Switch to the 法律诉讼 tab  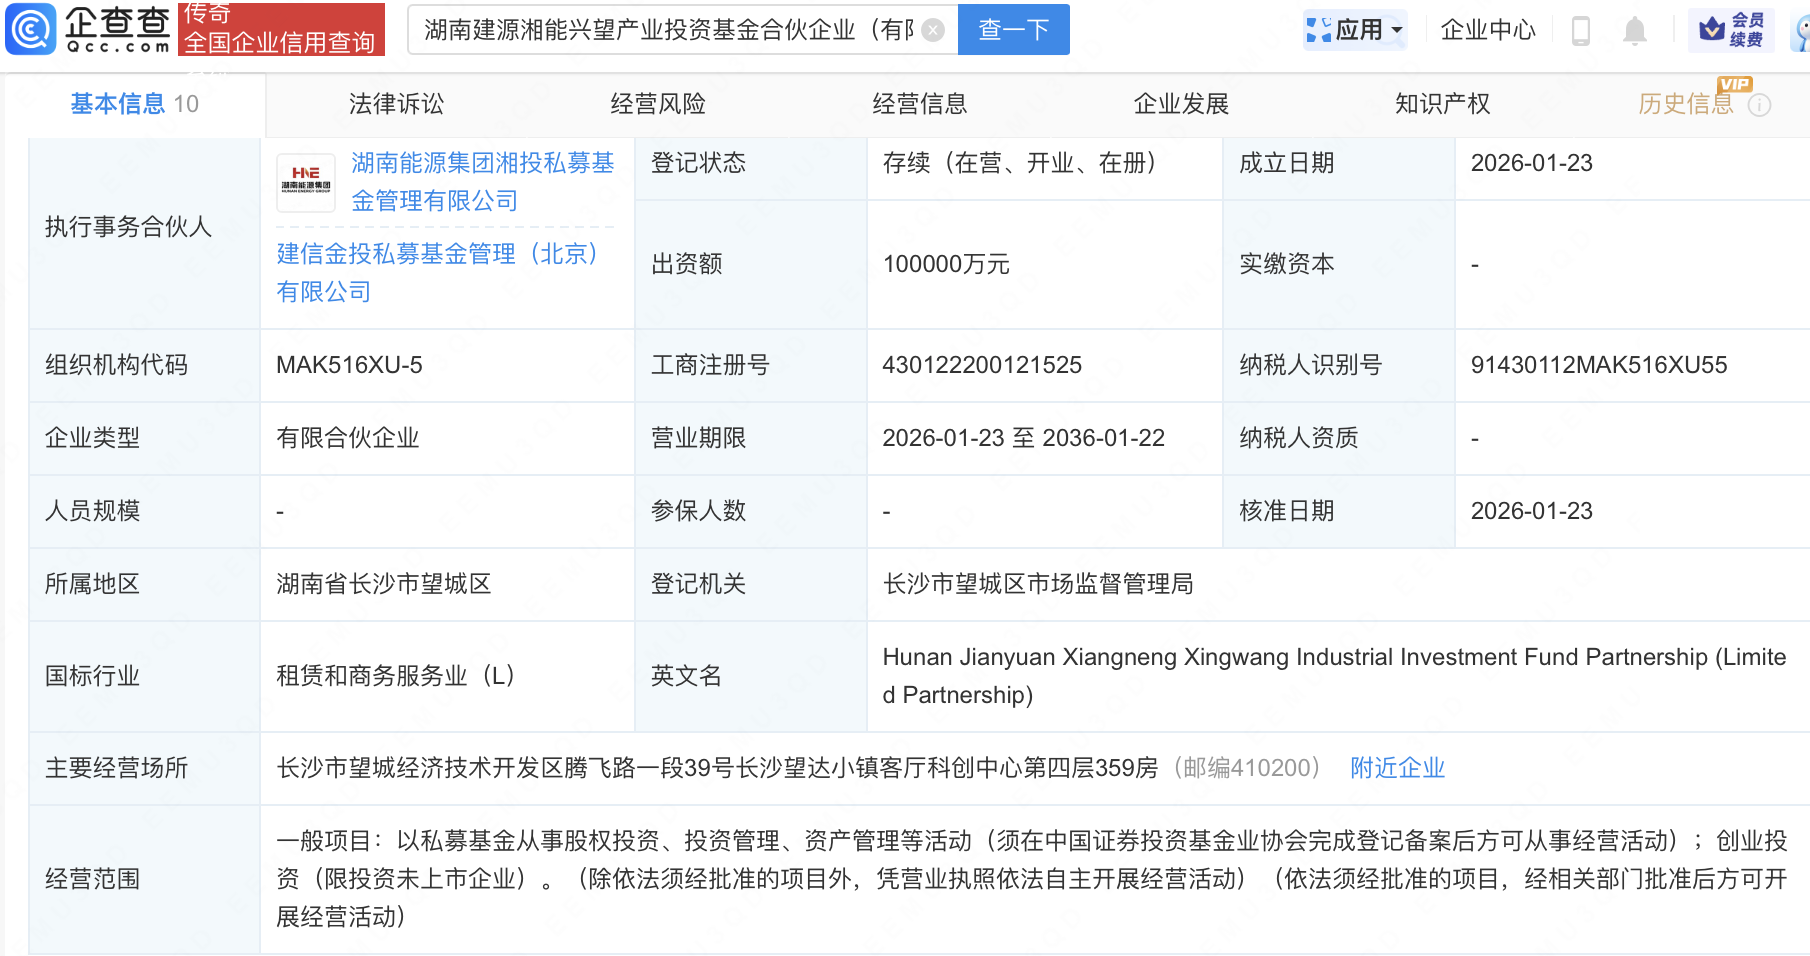click(396, 103)
